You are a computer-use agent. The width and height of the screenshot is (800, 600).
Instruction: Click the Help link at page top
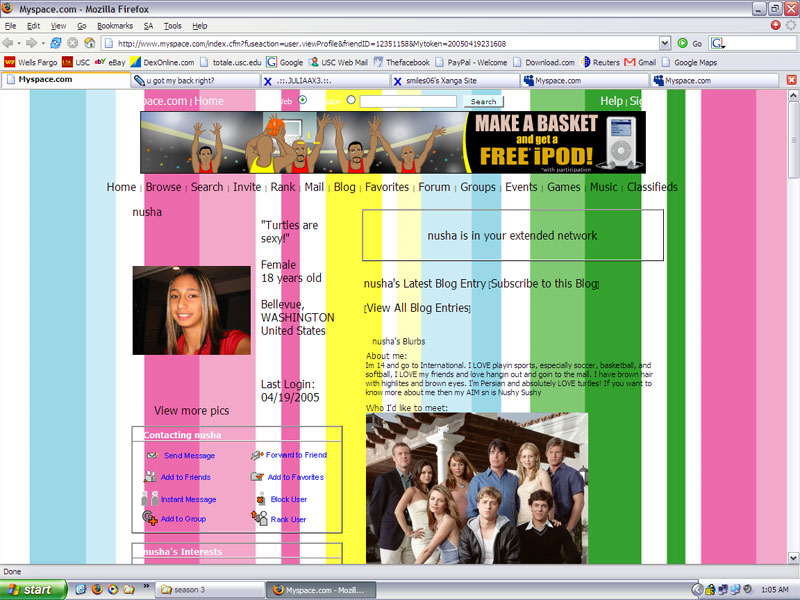tap(611, 101)
